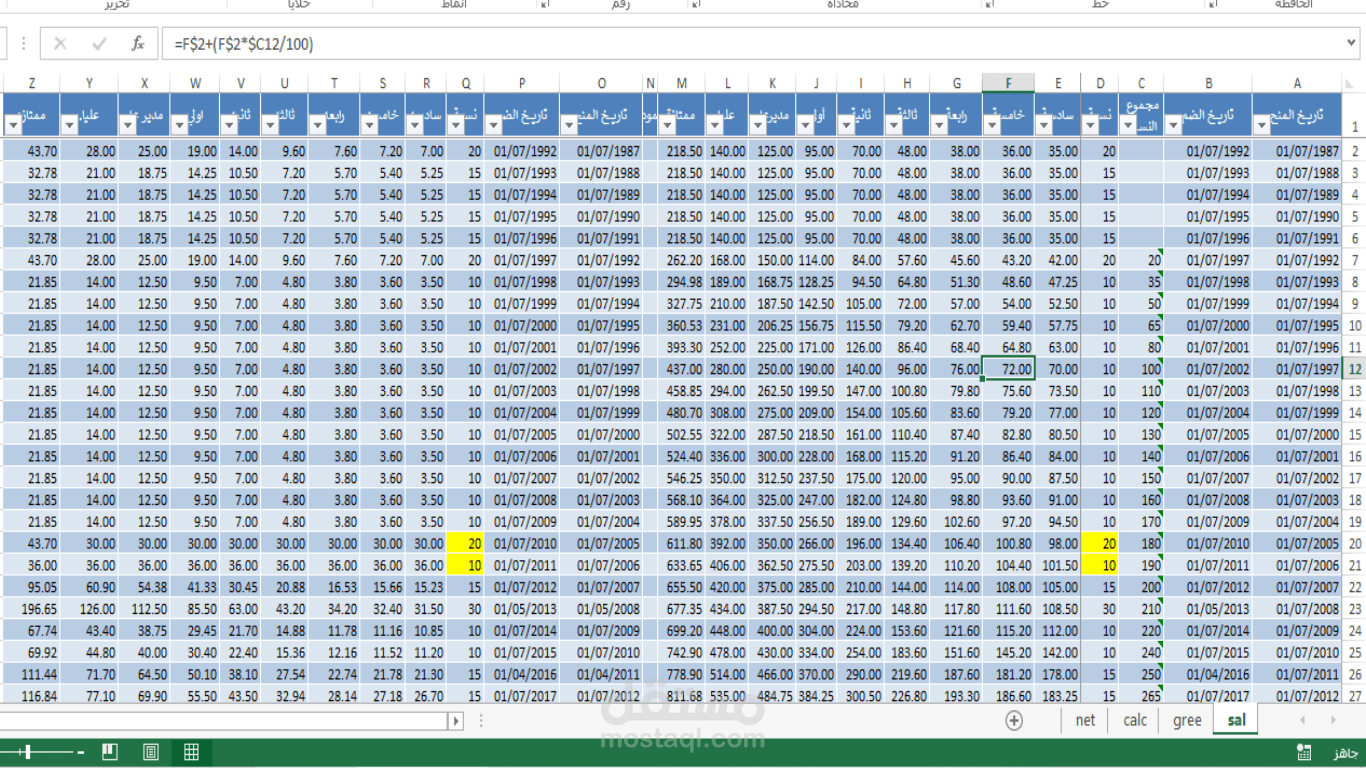This screenshot has height=768, width=1366.
Task: Open filter dropdown in column O header
Action: [570, 126]
